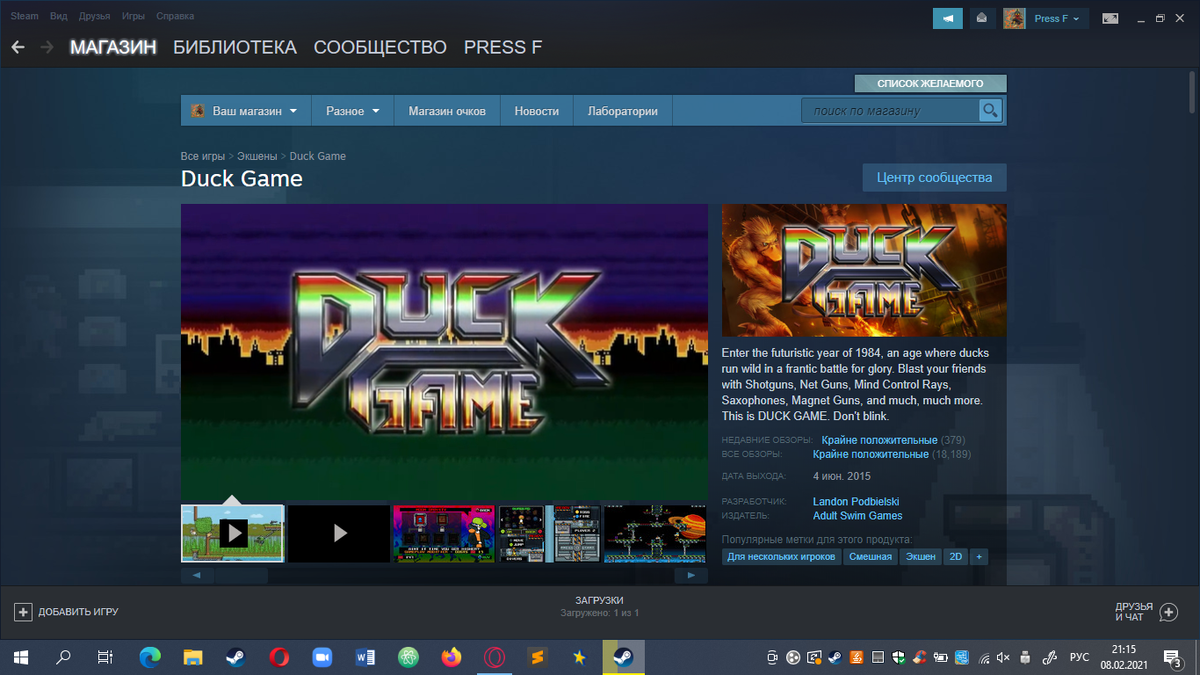Launch Zoom from the taskbar
Viewport: 1200px width, 675px height.
[x=322, y=657]
